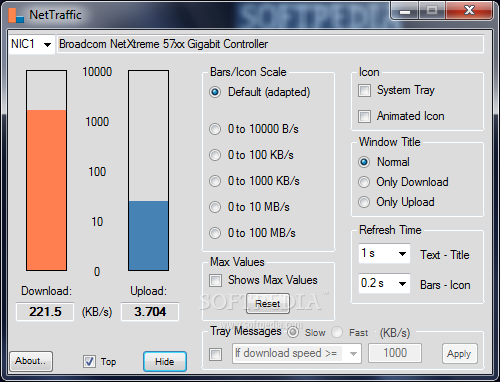Open the 'If download speed >=' dropdown

[297, 353]
